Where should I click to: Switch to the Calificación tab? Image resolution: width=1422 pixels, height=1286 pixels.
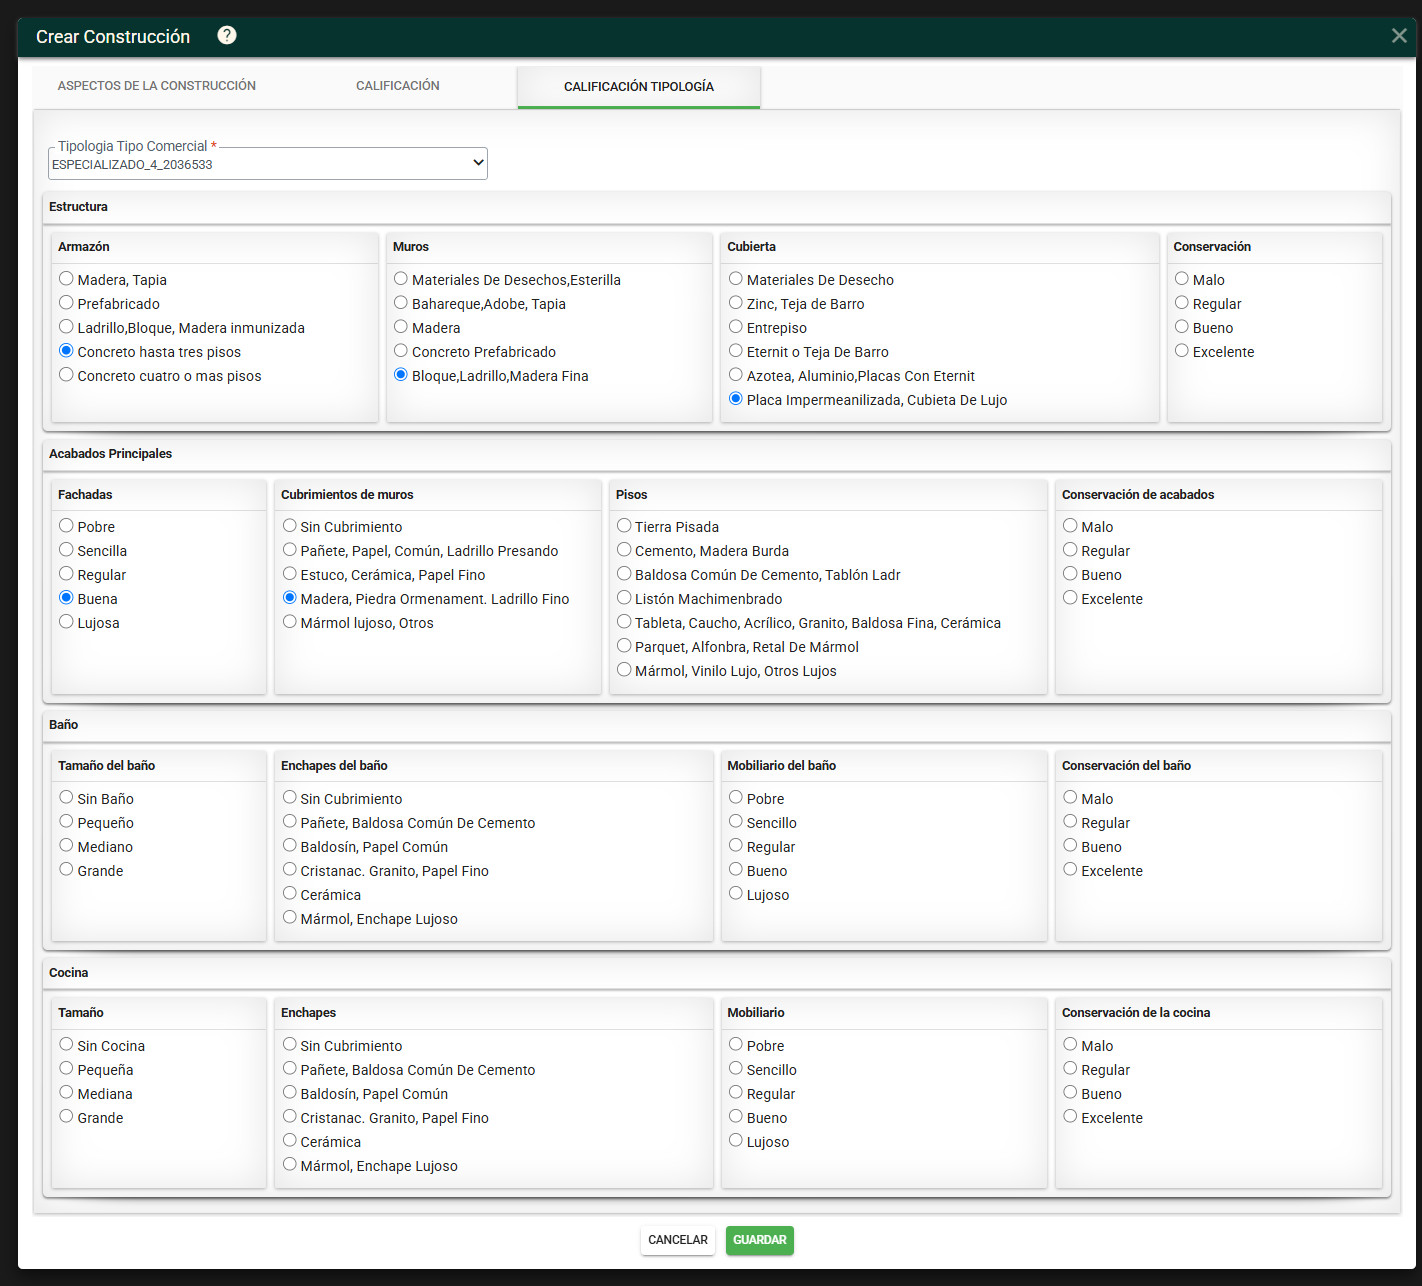point(398,86)
